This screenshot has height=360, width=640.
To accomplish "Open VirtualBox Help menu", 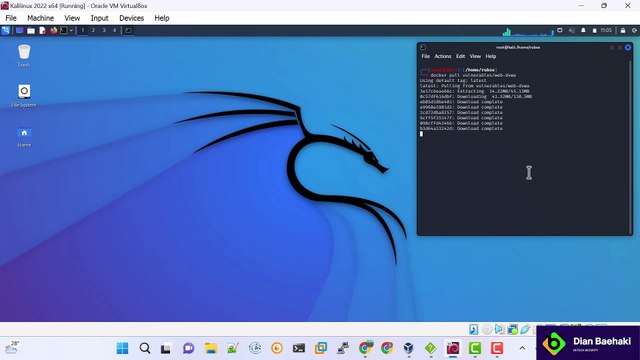I will (x=162, y=18).
